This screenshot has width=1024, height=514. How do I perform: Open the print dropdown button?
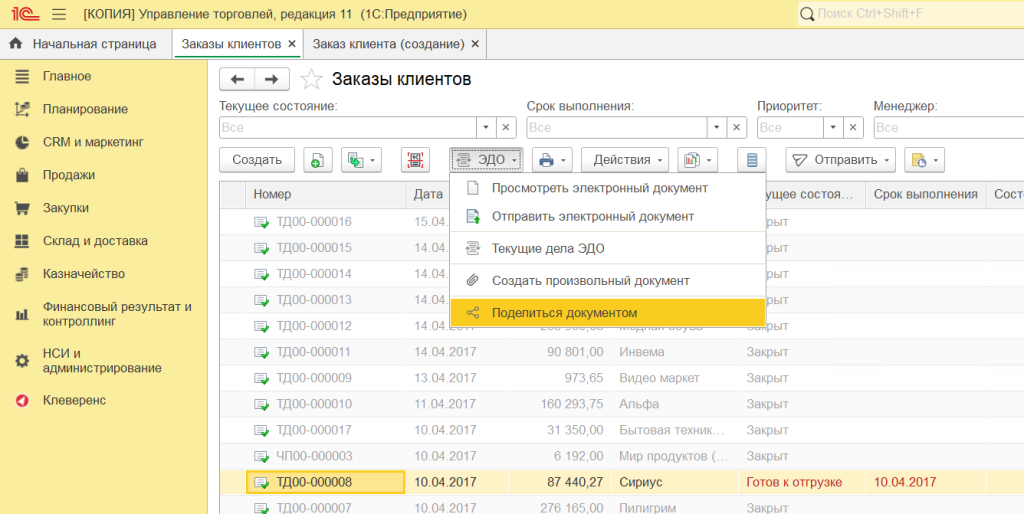coord(552,160)
